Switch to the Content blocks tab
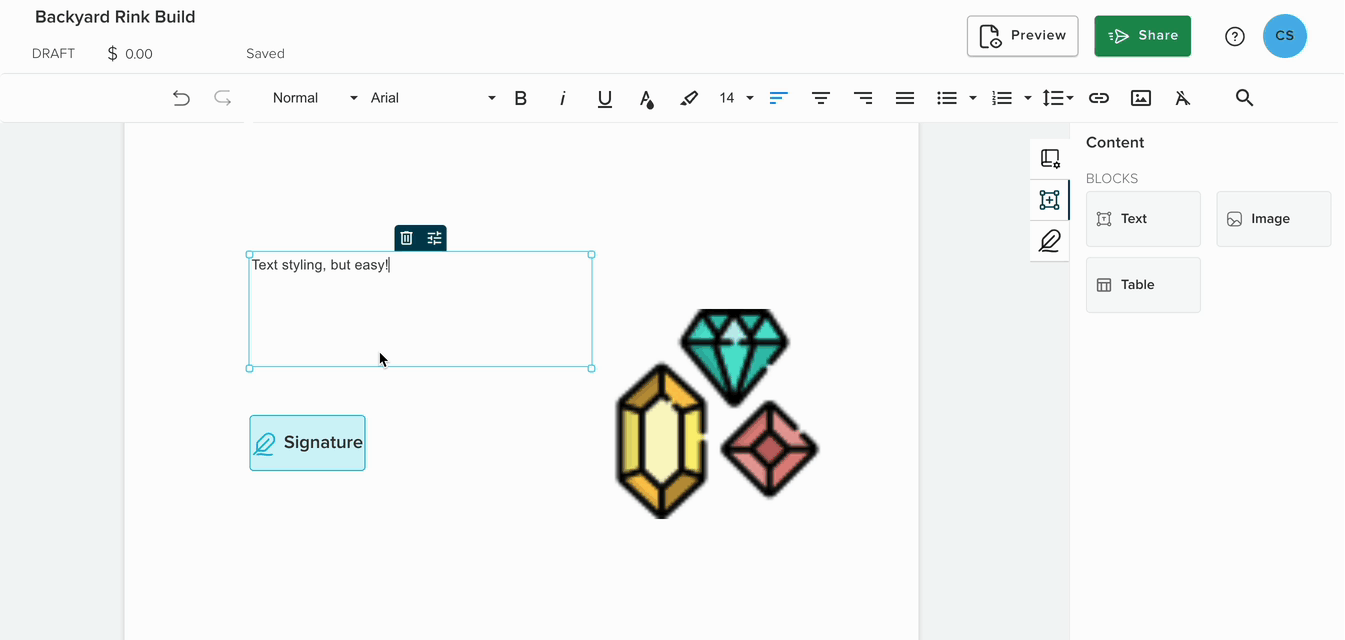The width and height of the screenshot is (1345, 640). coord(1049,200)
